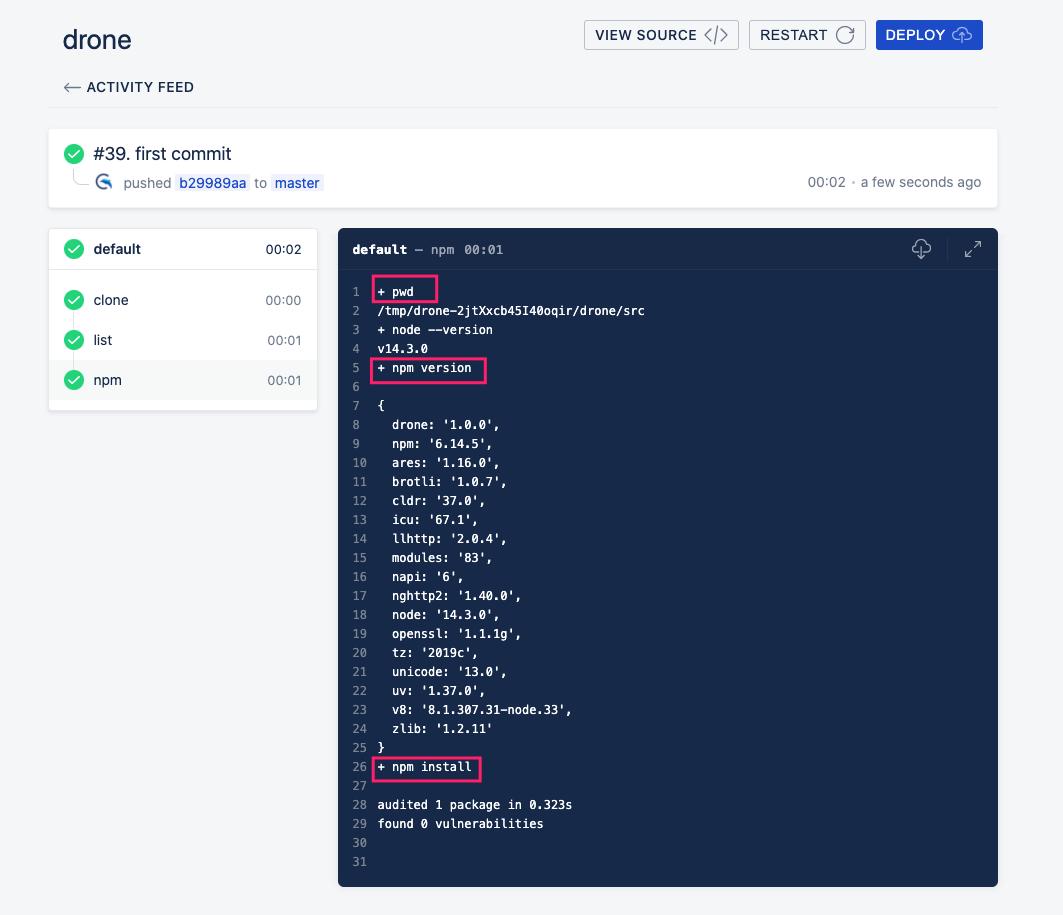Viewport: 1063px width, 915px height.
Task: Open the master branch link
Action: (x=297, y=183)
